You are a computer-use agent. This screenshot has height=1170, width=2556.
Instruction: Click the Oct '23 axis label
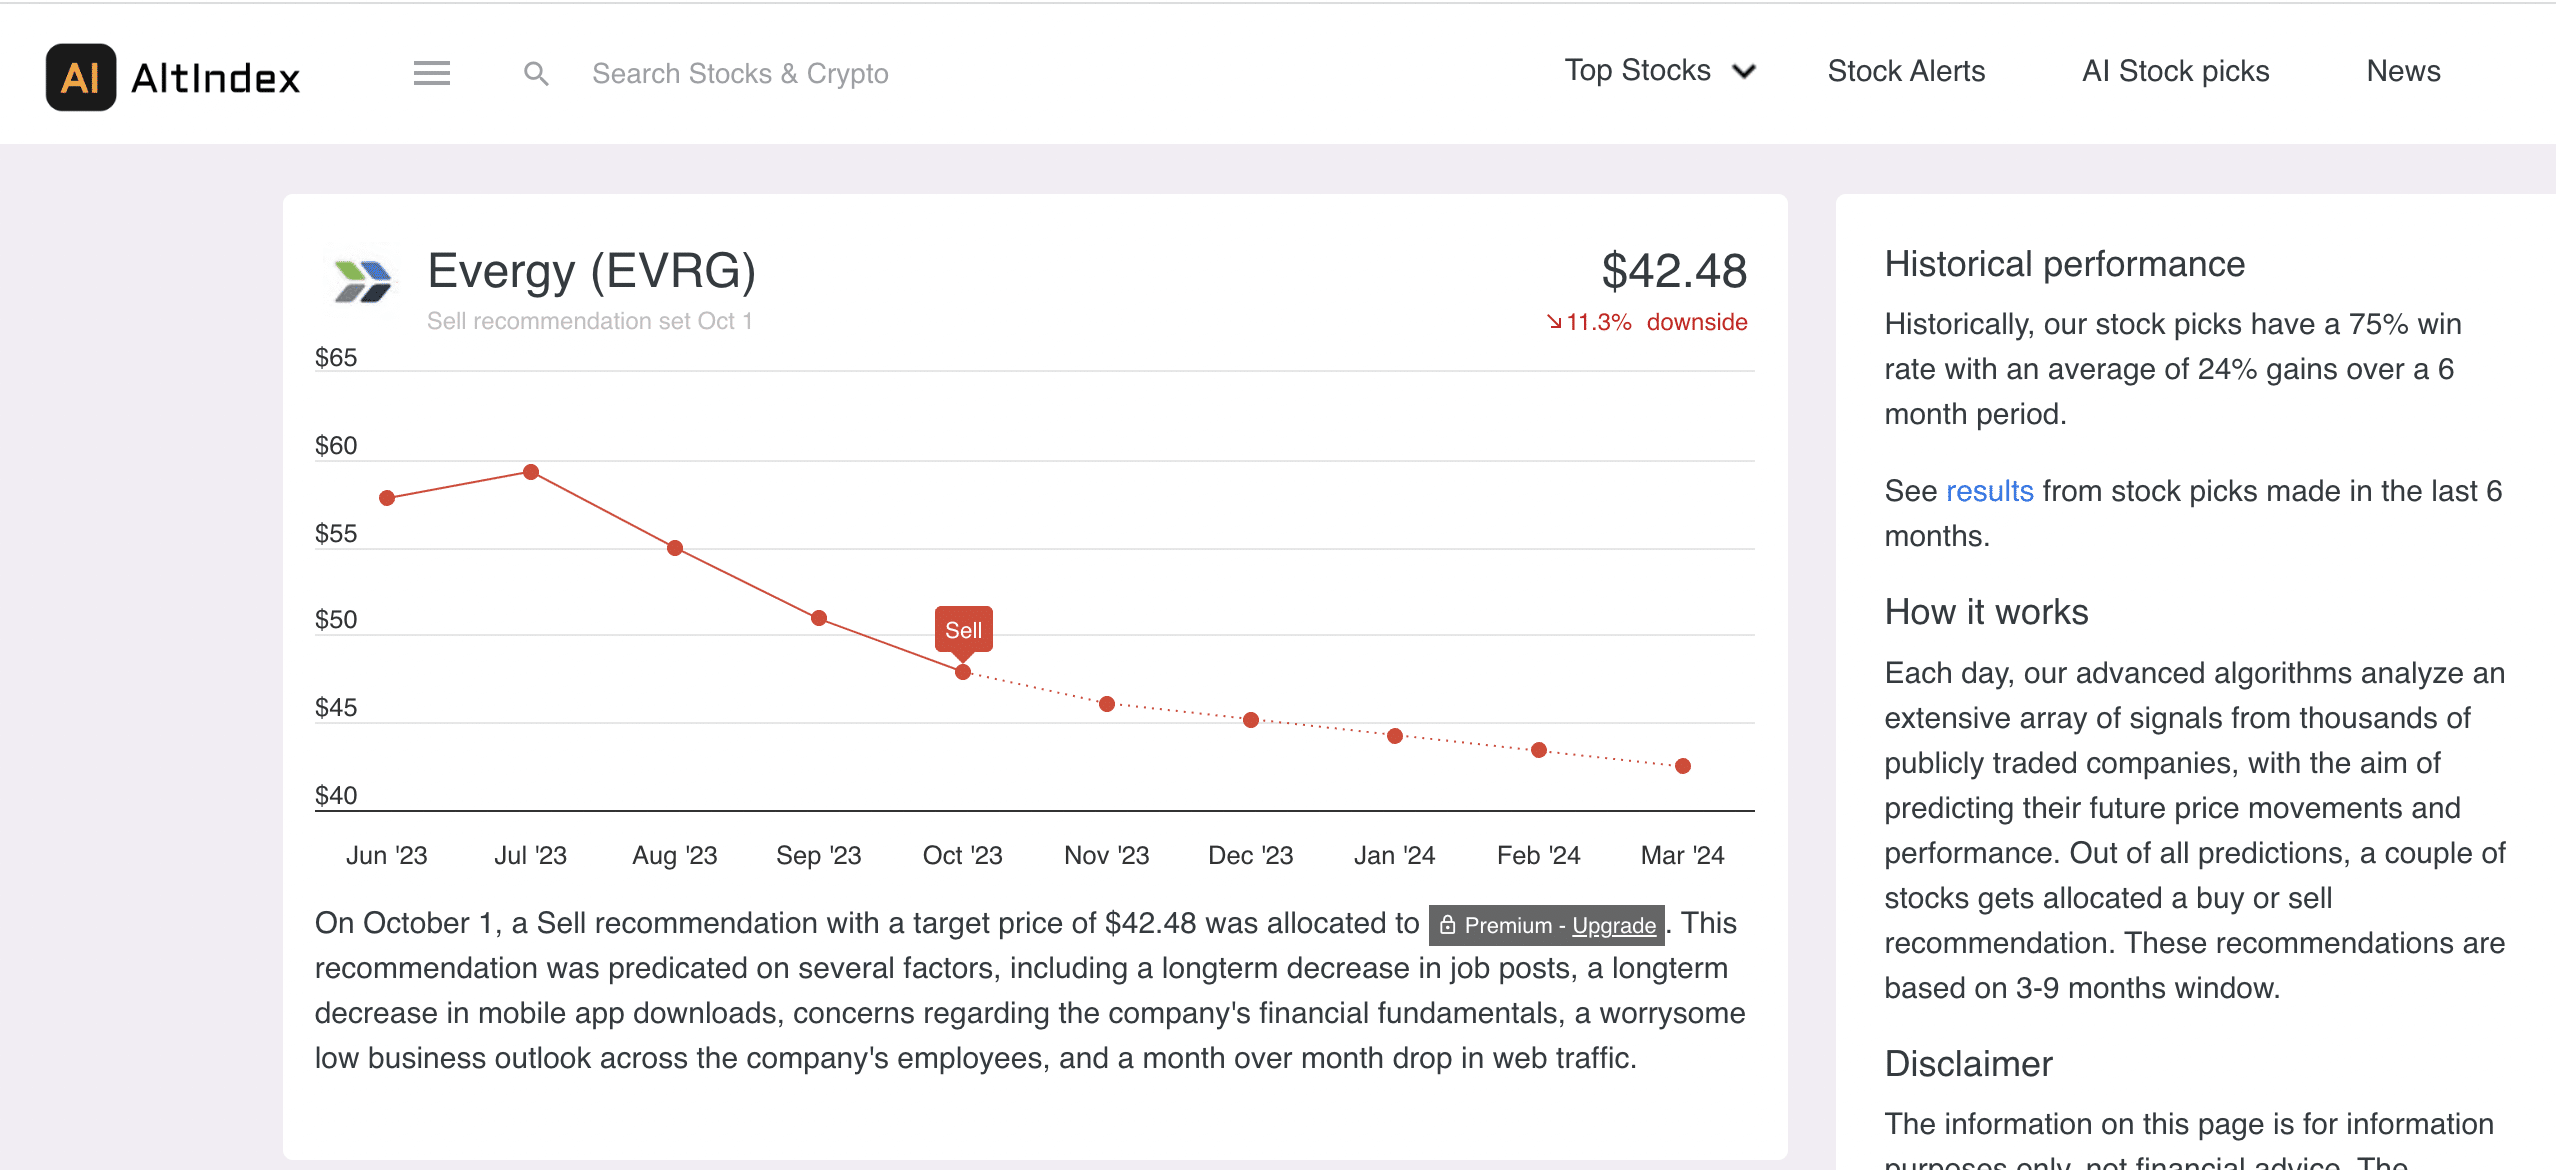click(962, 855)
